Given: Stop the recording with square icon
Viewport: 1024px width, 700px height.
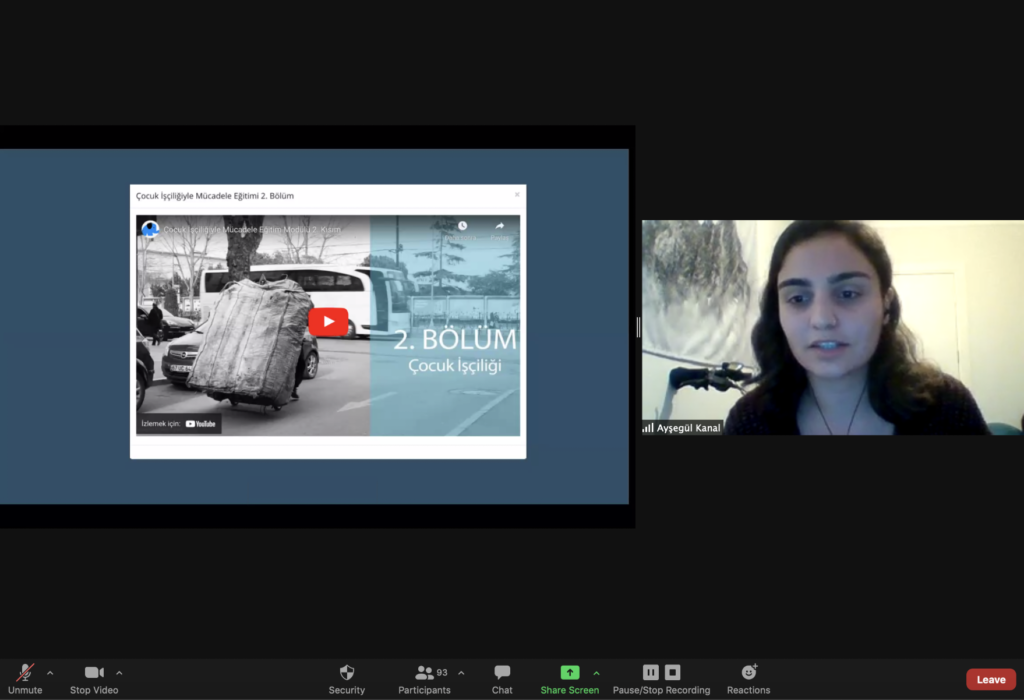Looking at the screenshot, I should [673, 672].
